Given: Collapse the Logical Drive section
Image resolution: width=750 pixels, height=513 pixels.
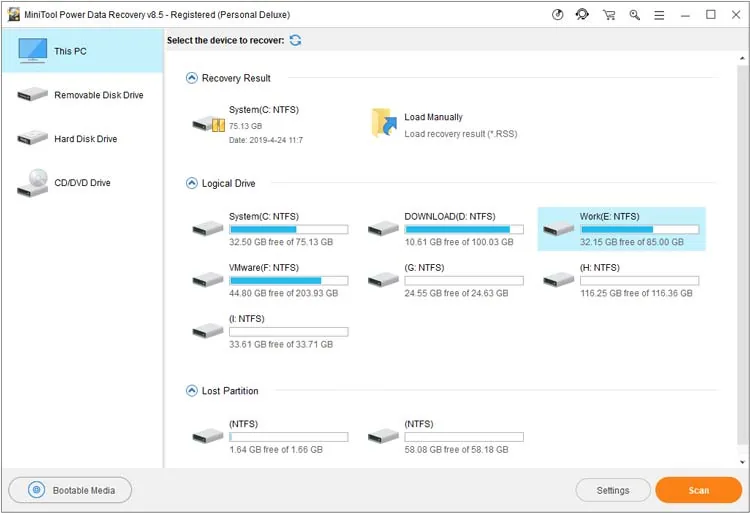Looking at the screenshot, I should coord(191,183).
